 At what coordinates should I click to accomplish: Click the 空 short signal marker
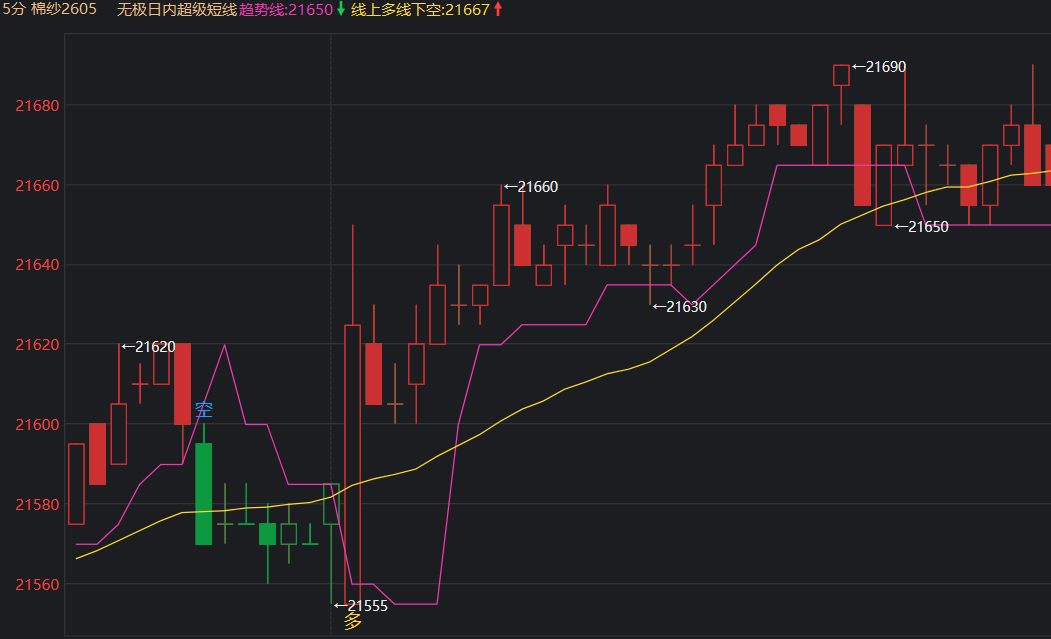coord(204,410)
